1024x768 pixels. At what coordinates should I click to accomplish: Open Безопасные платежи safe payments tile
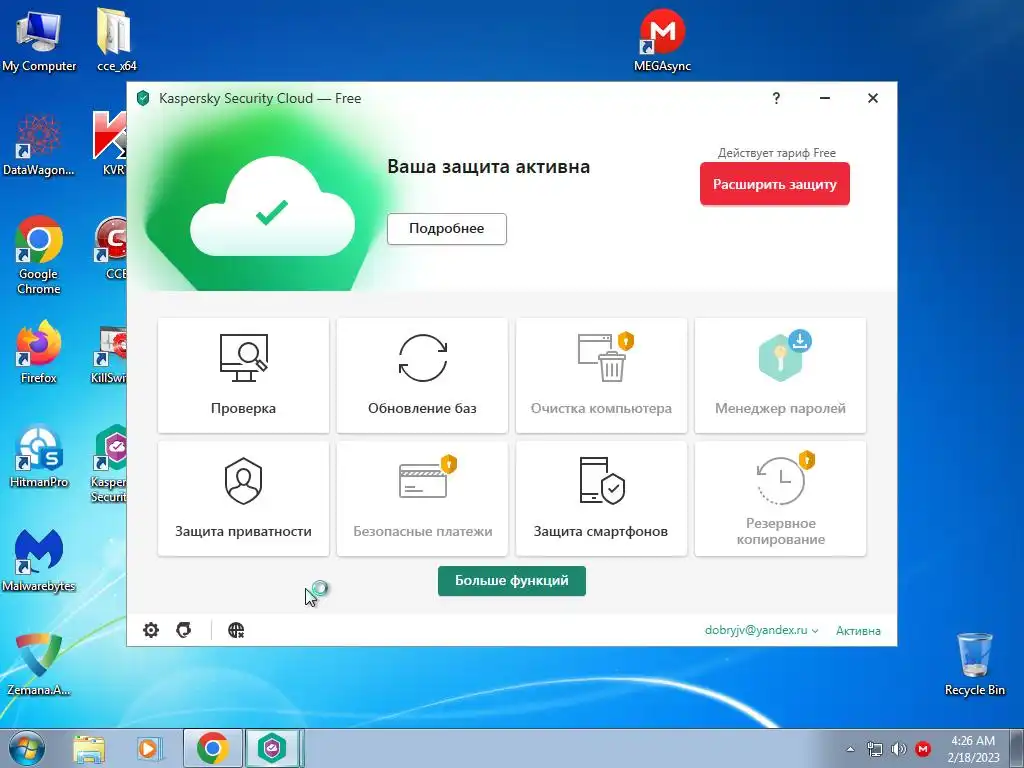(x=422, y=498)
